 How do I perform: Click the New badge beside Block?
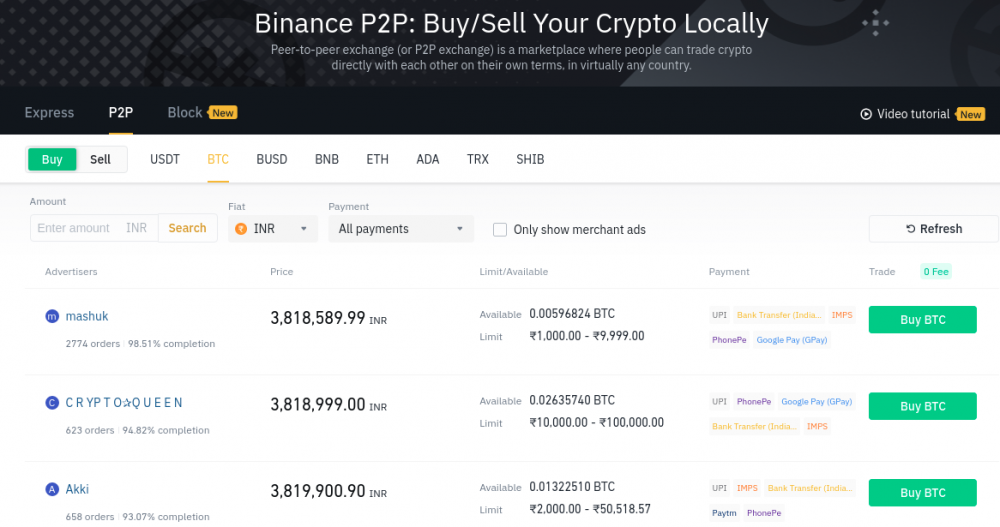click(x=223, y=113)
